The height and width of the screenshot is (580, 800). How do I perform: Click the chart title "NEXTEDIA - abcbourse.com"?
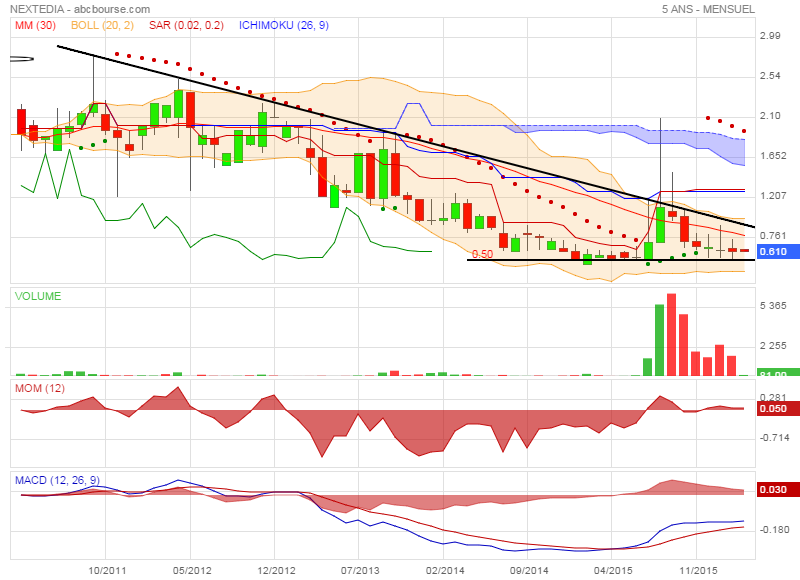pos(80,9)
